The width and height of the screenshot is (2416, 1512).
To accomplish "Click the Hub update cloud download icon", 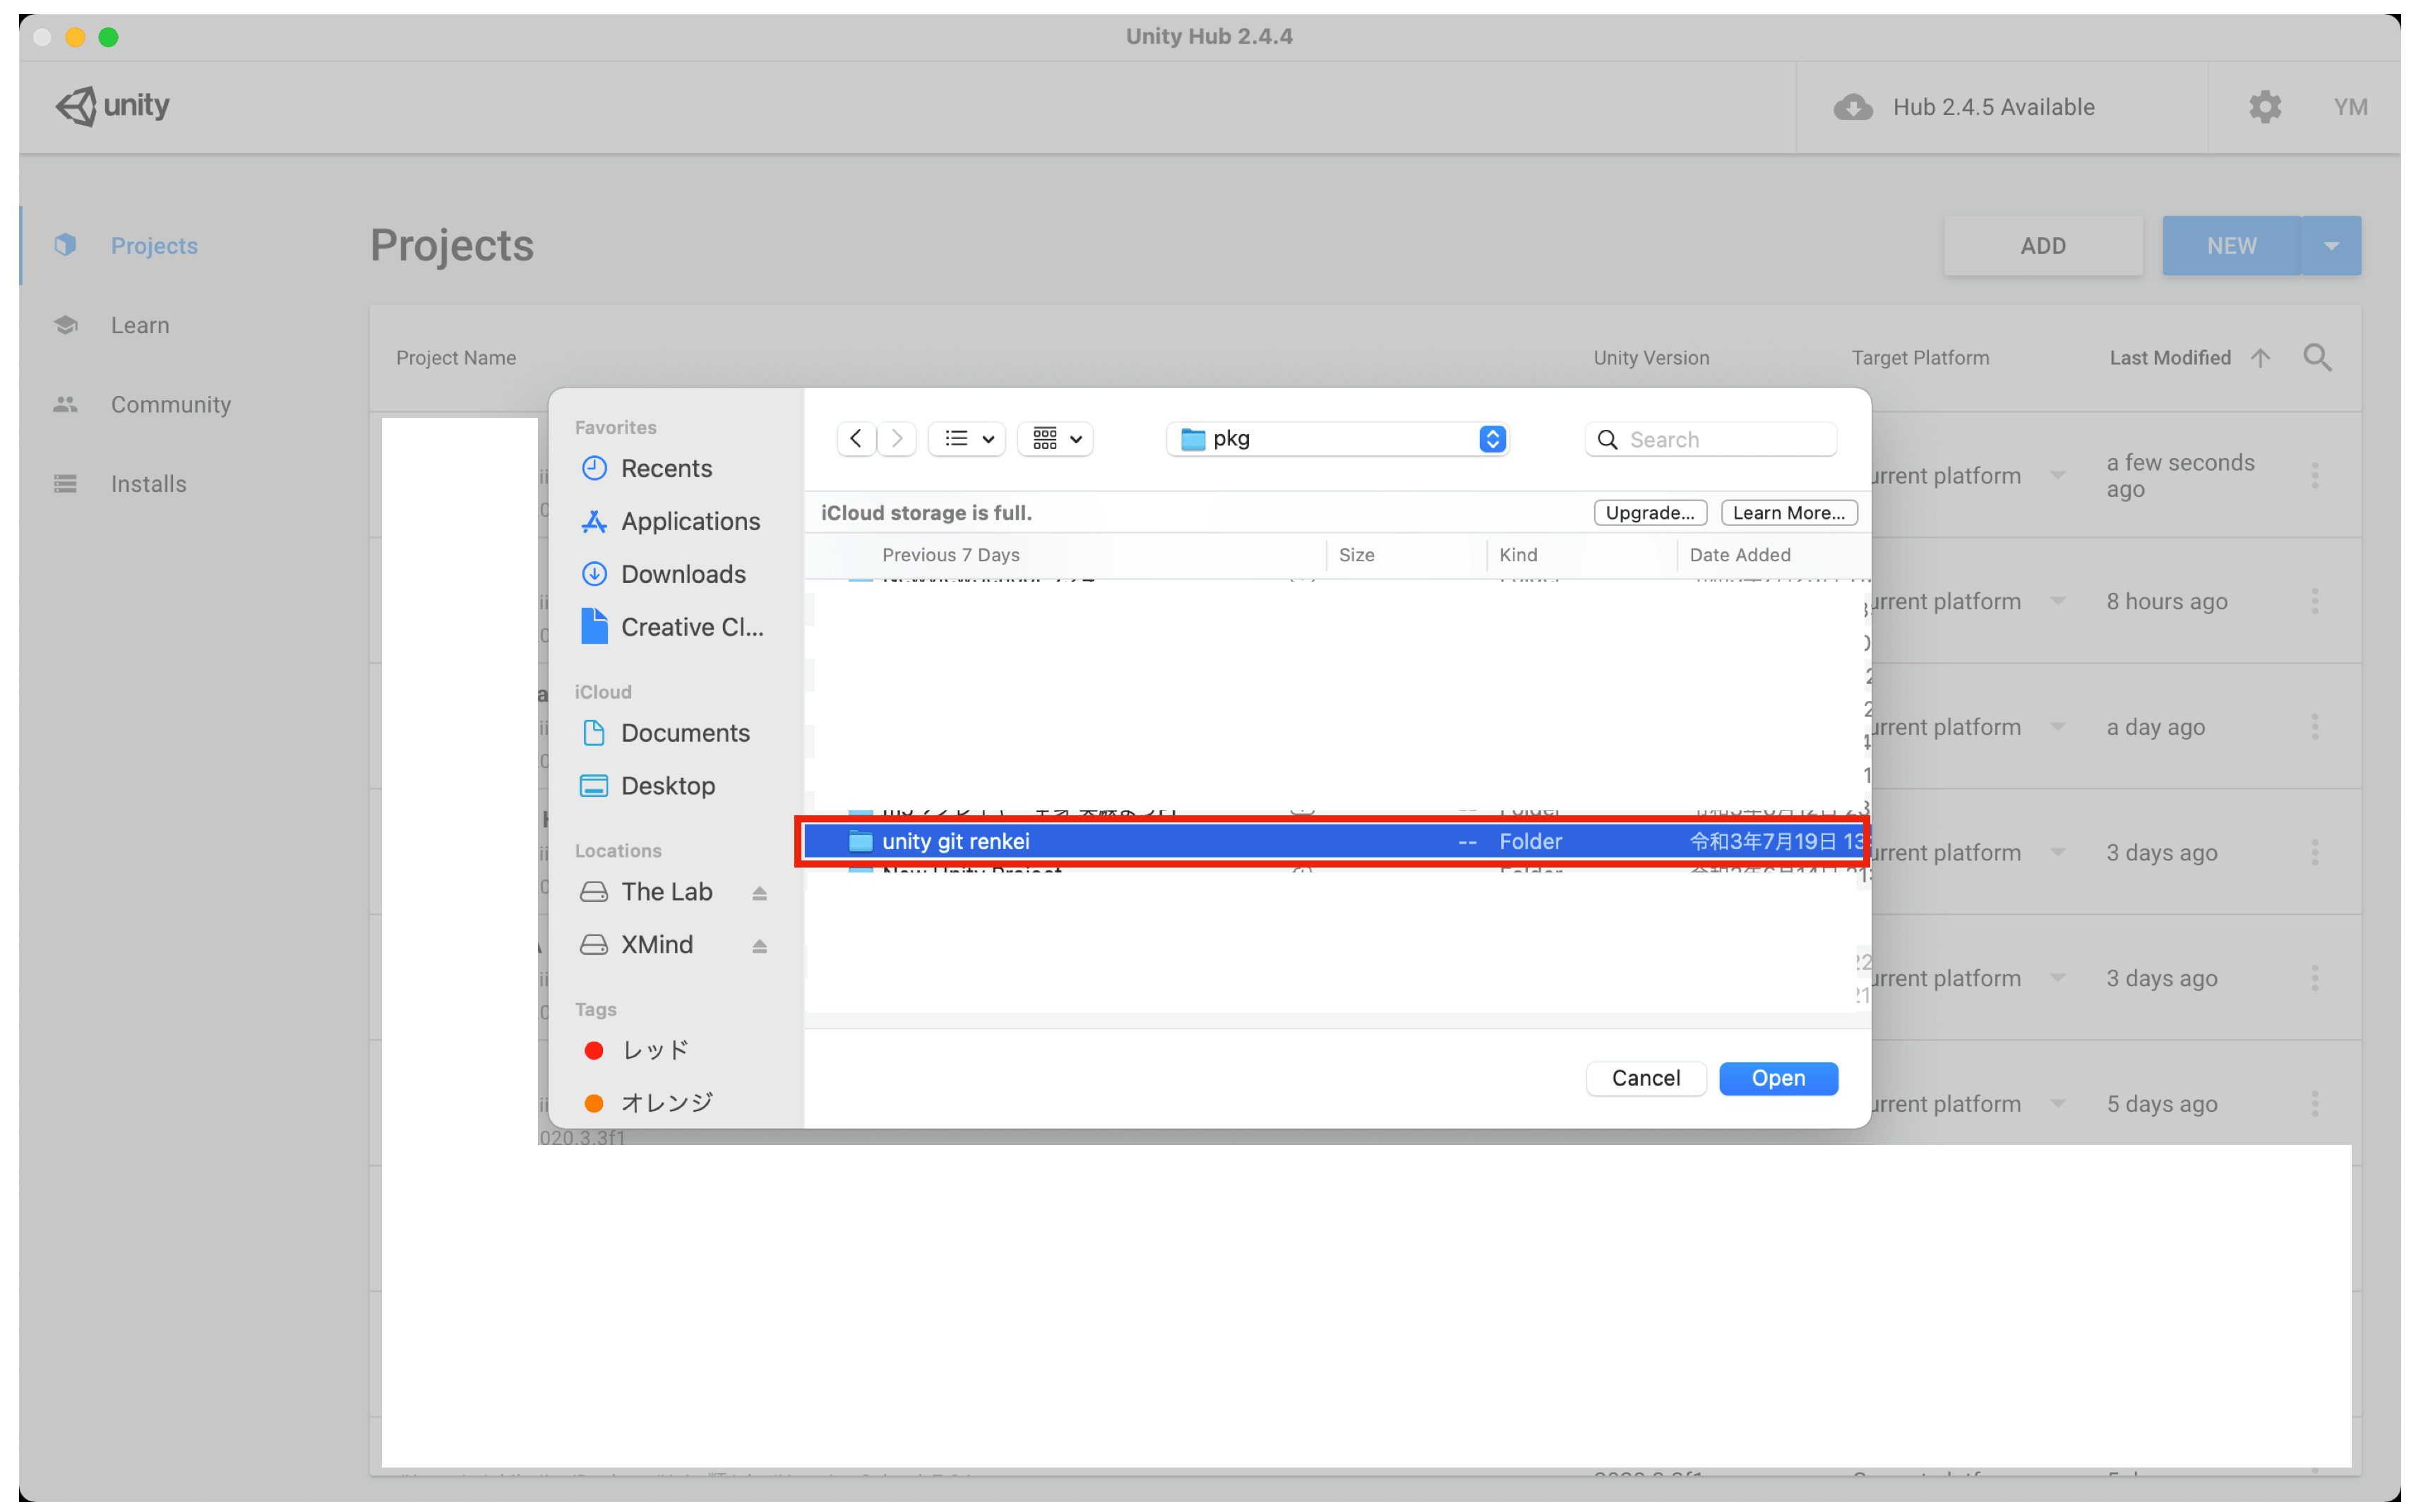I will [x=1852, y=107].
